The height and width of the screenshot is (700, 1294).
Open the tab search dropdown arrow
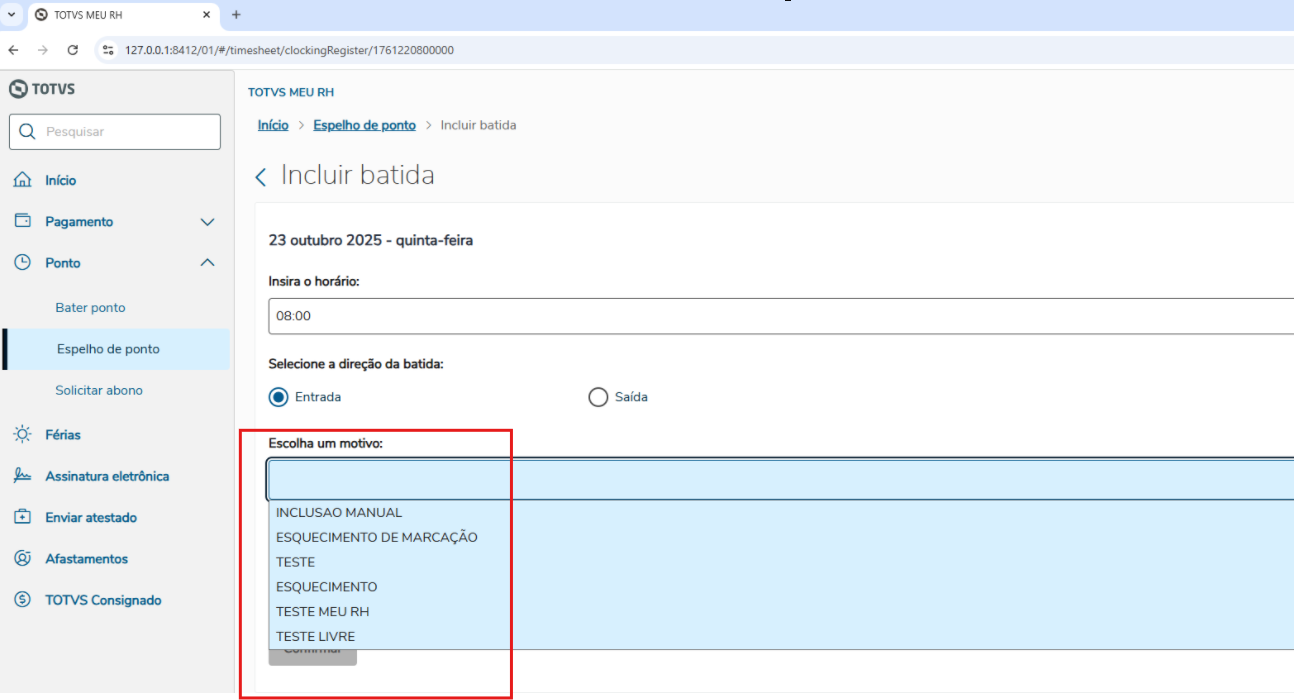pyautogui.click(x=11, y=15)
